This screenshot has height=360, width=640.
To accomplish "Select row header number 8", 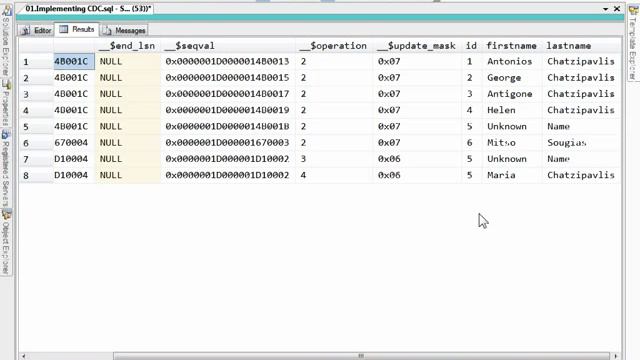I will click(36, 176).
